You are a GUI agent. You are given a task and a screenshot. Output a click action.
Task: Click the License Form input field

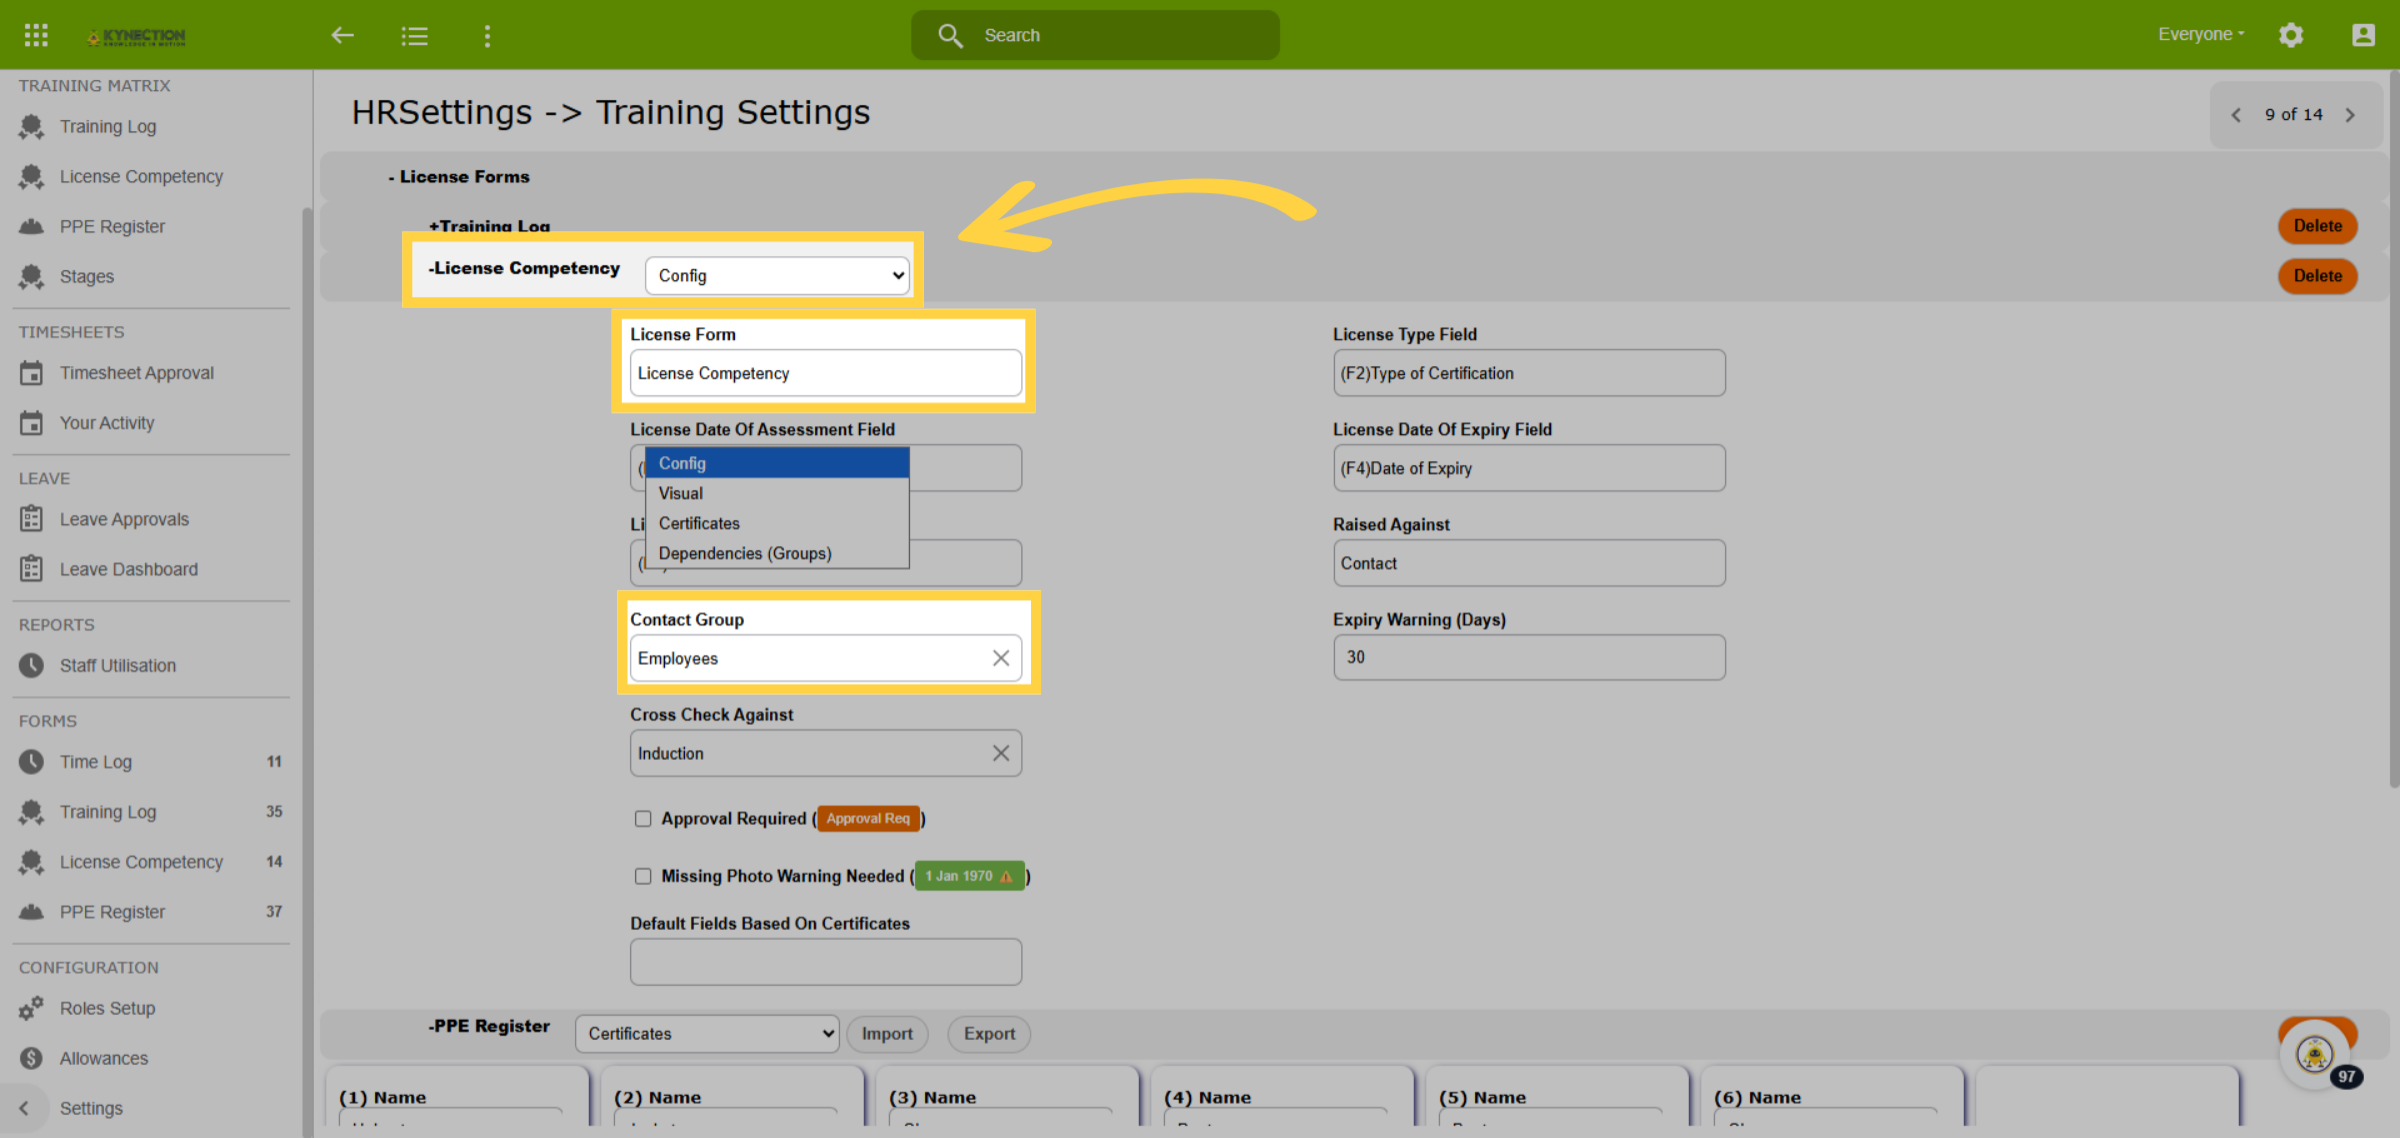(x=825, y=373)
